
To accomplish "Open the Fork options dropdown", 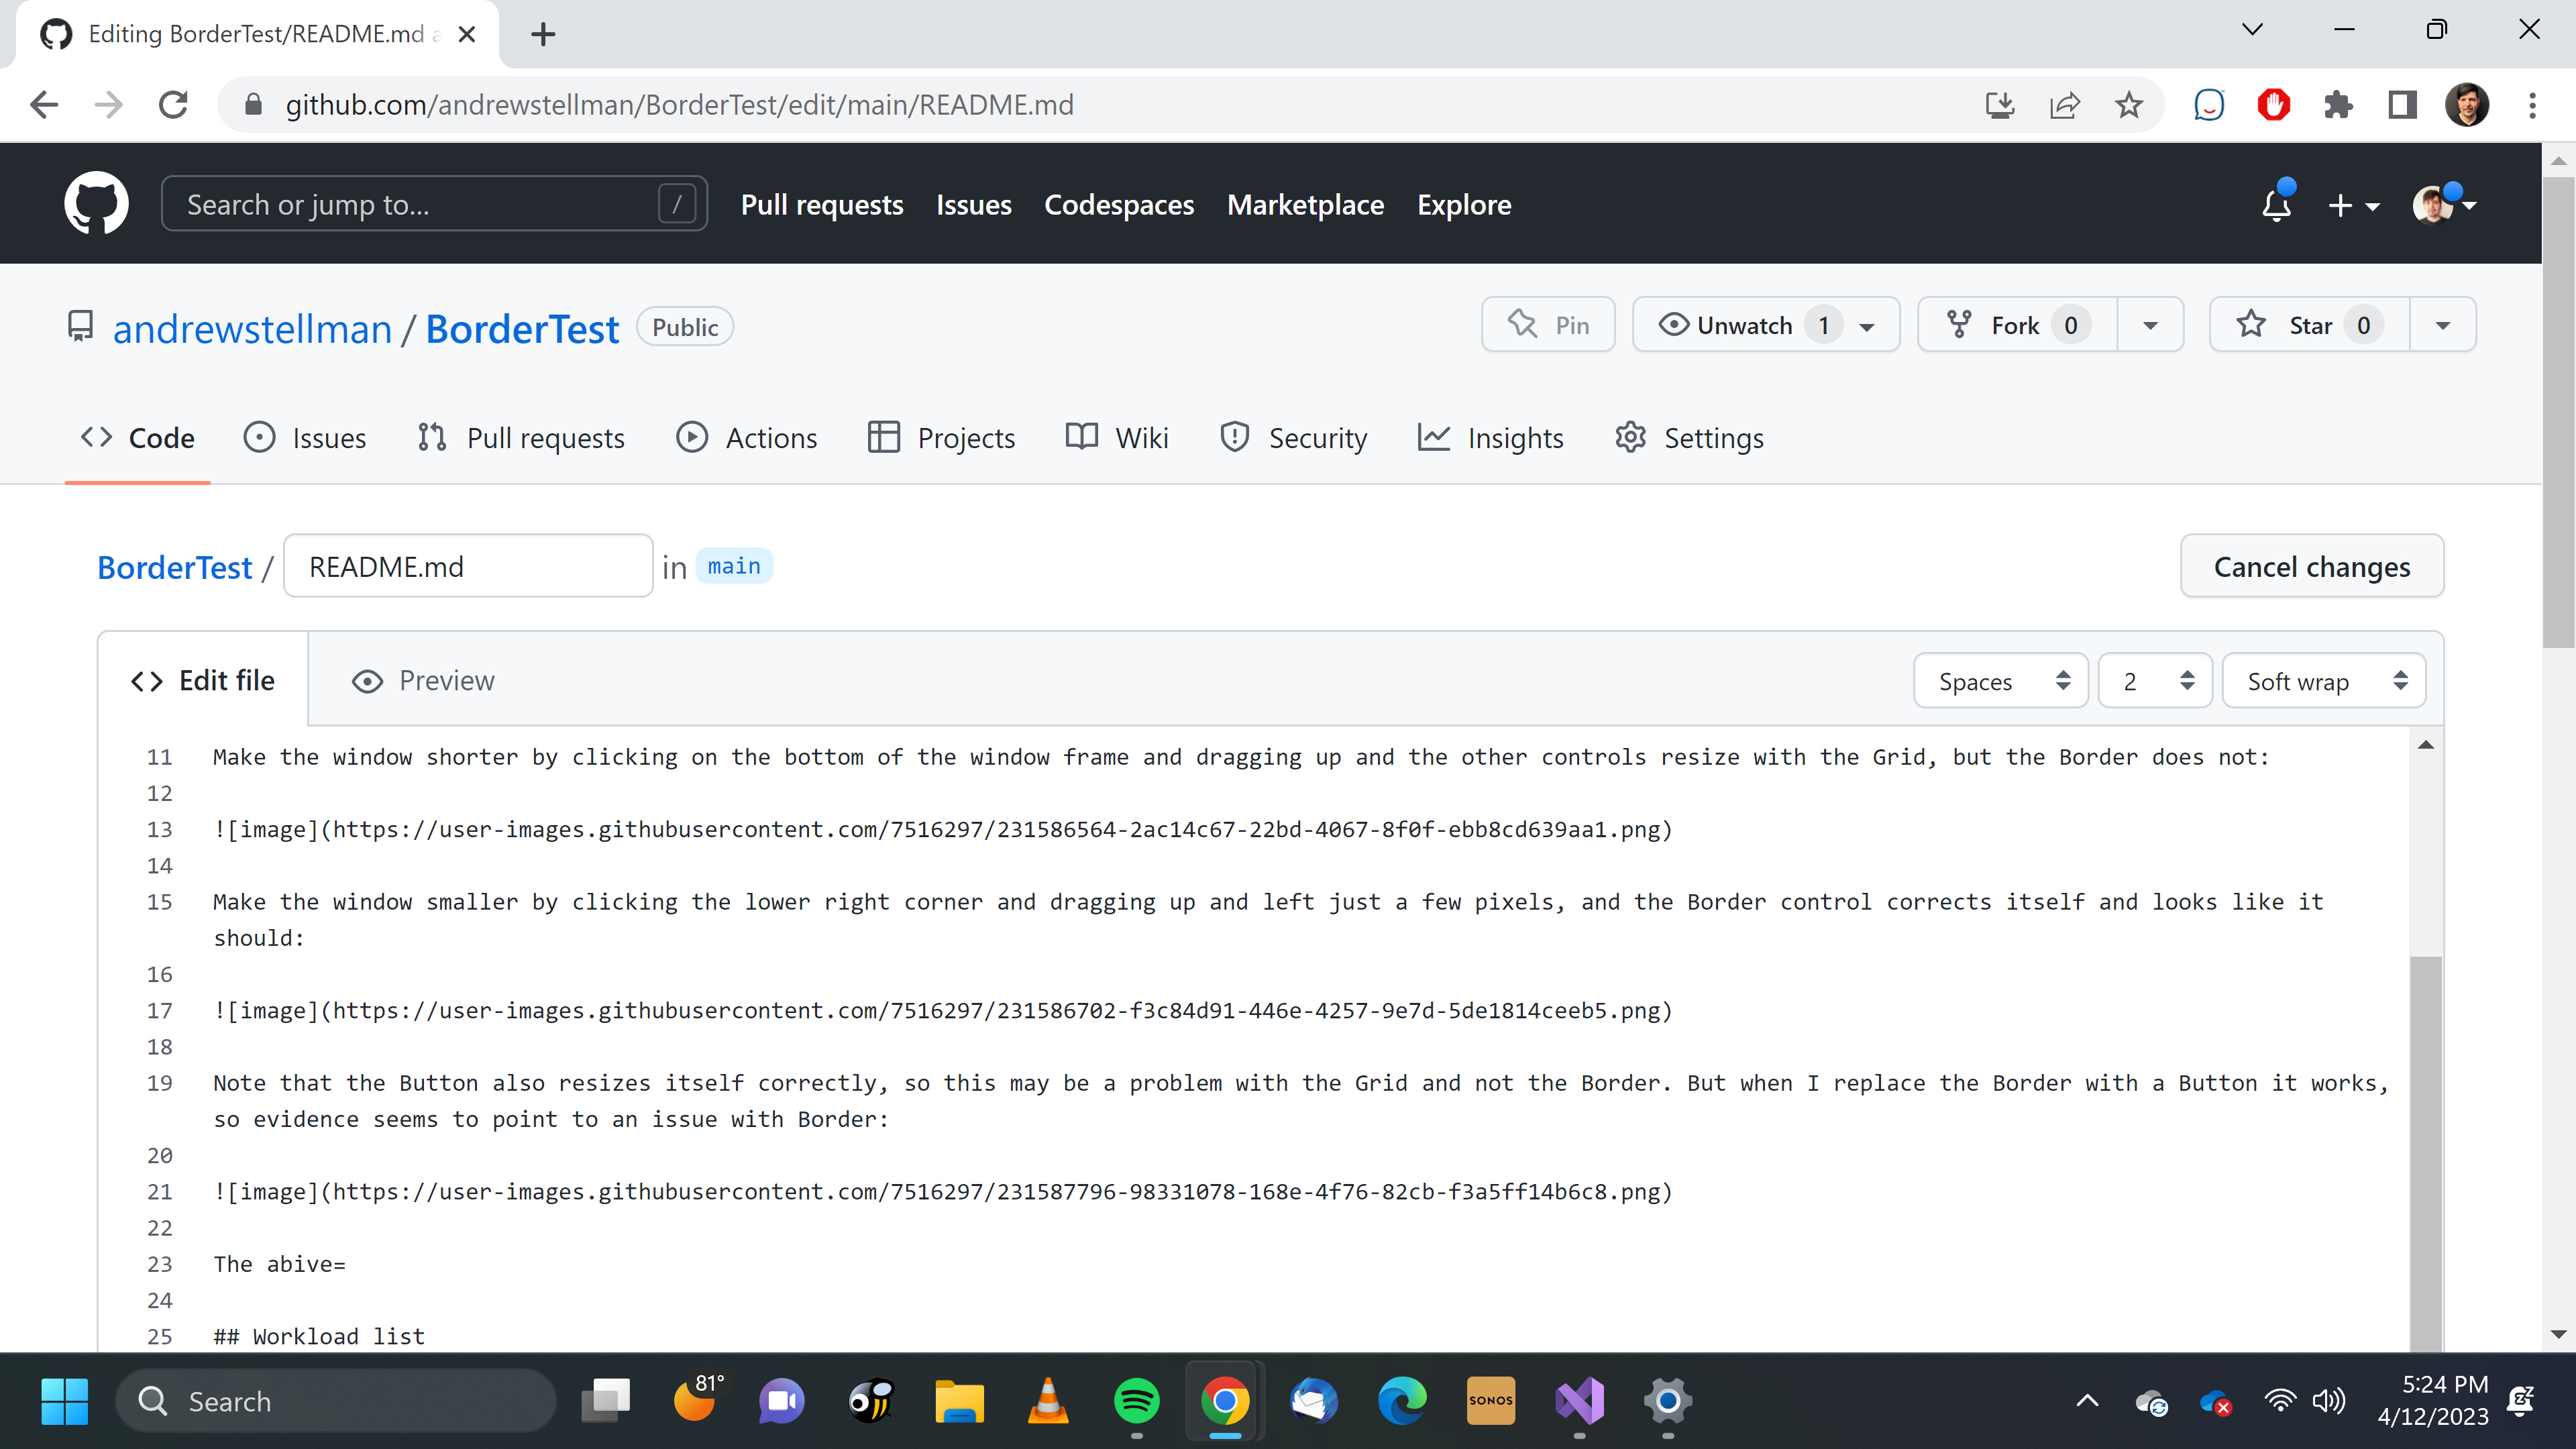I will (2151, 324).
